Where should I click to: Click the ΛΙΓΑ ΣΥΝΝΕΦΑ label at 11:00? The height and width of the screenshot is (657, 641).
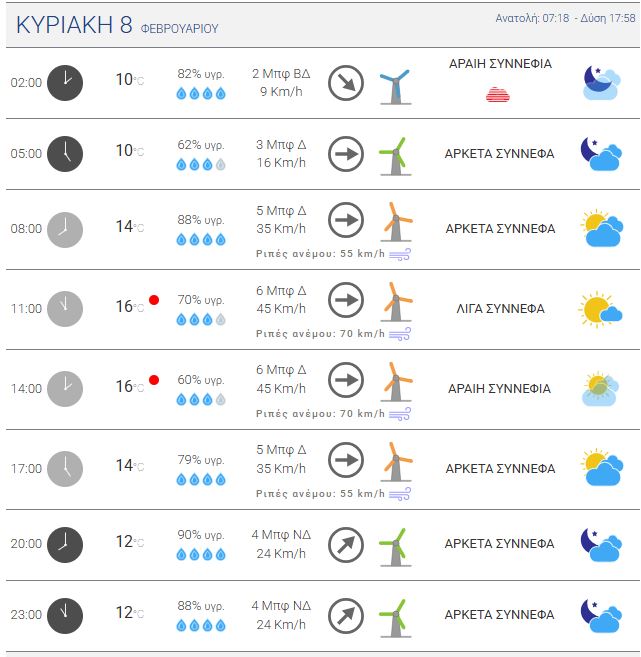point(500,309)
